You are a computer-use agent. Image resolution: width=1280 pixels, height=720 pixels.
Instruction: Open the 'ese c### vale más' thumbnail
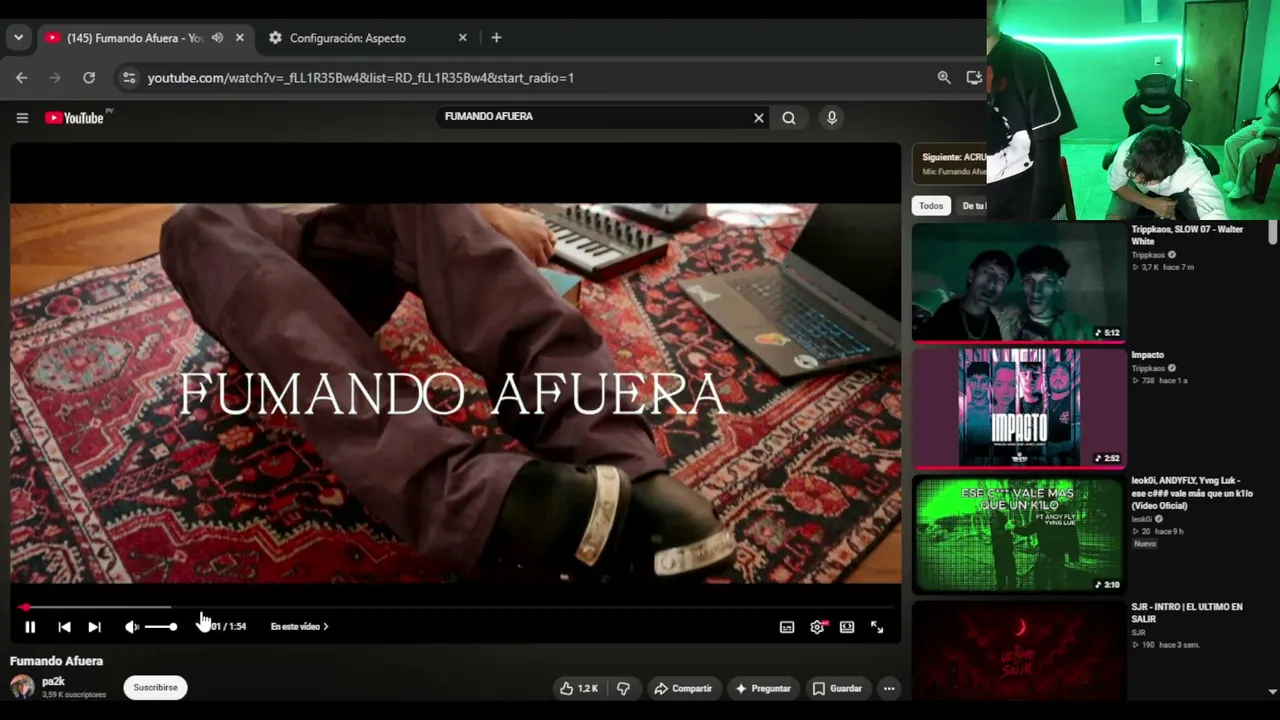click(1018, 534)
